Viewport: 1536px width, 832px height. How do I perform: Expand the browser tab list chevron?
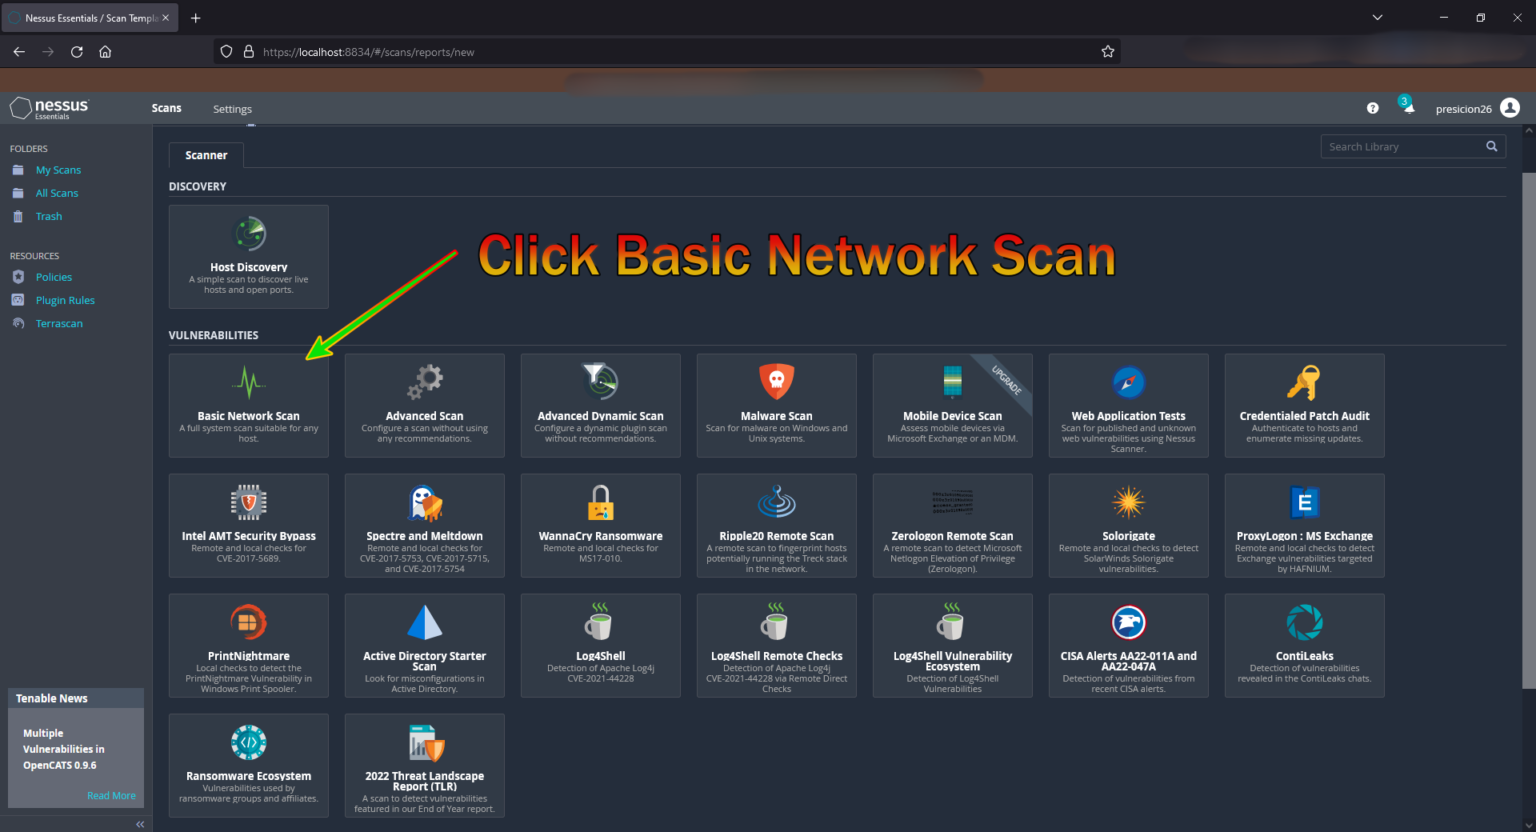pos(1377,18)
